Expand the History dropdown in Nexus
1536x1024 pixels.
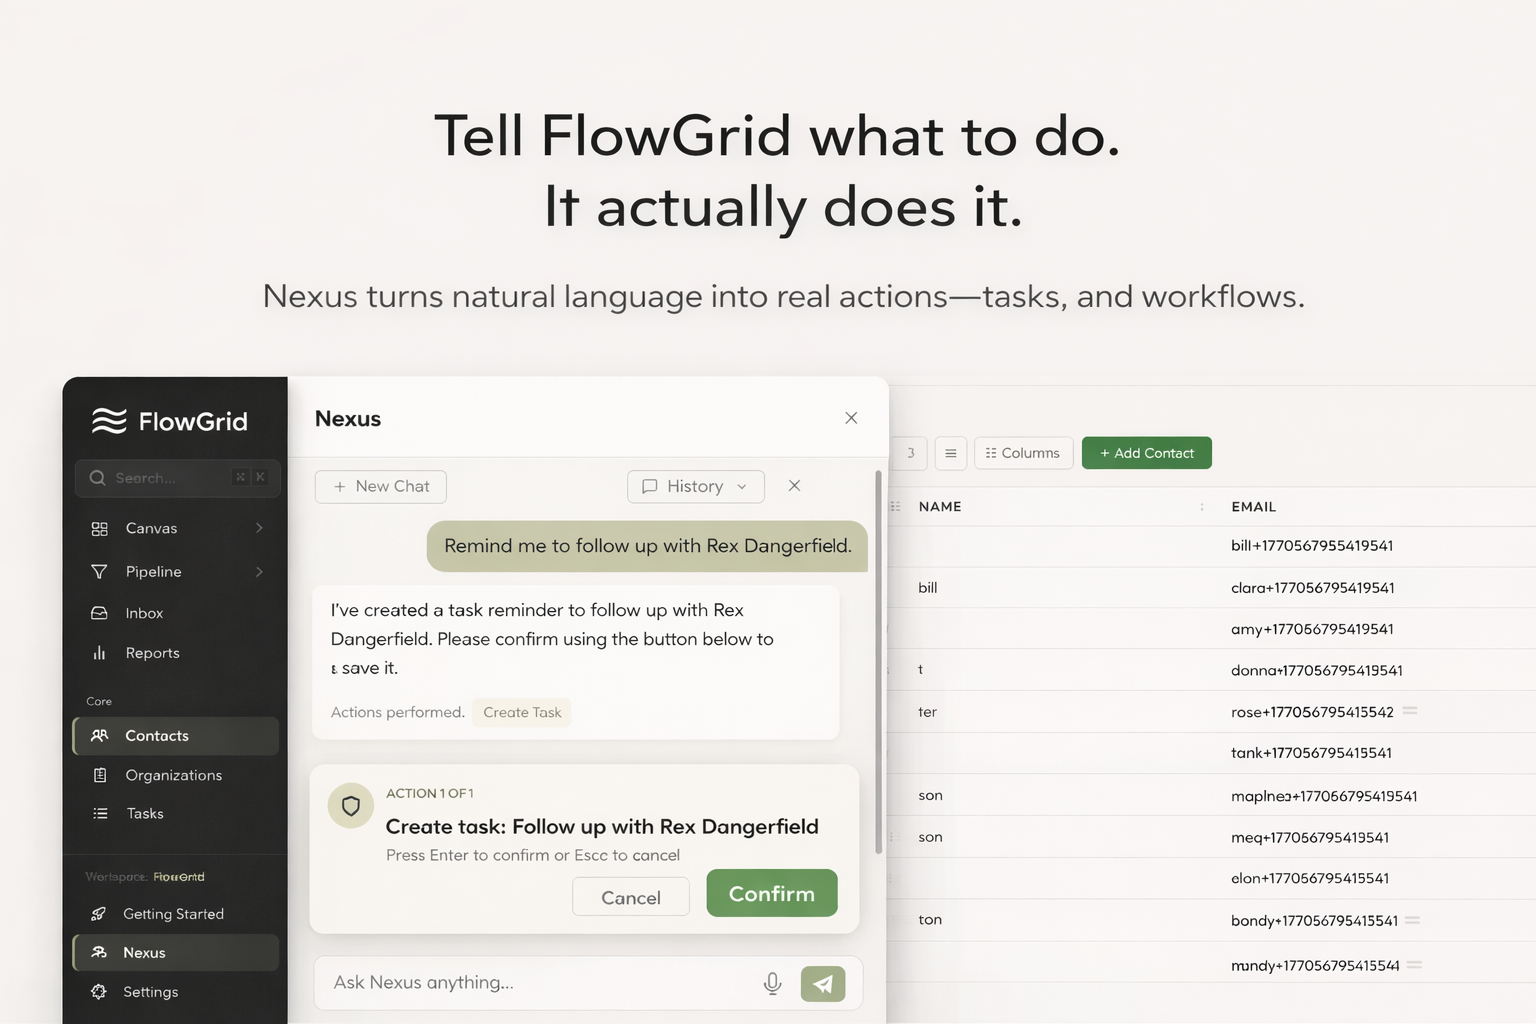coord(695,486)
